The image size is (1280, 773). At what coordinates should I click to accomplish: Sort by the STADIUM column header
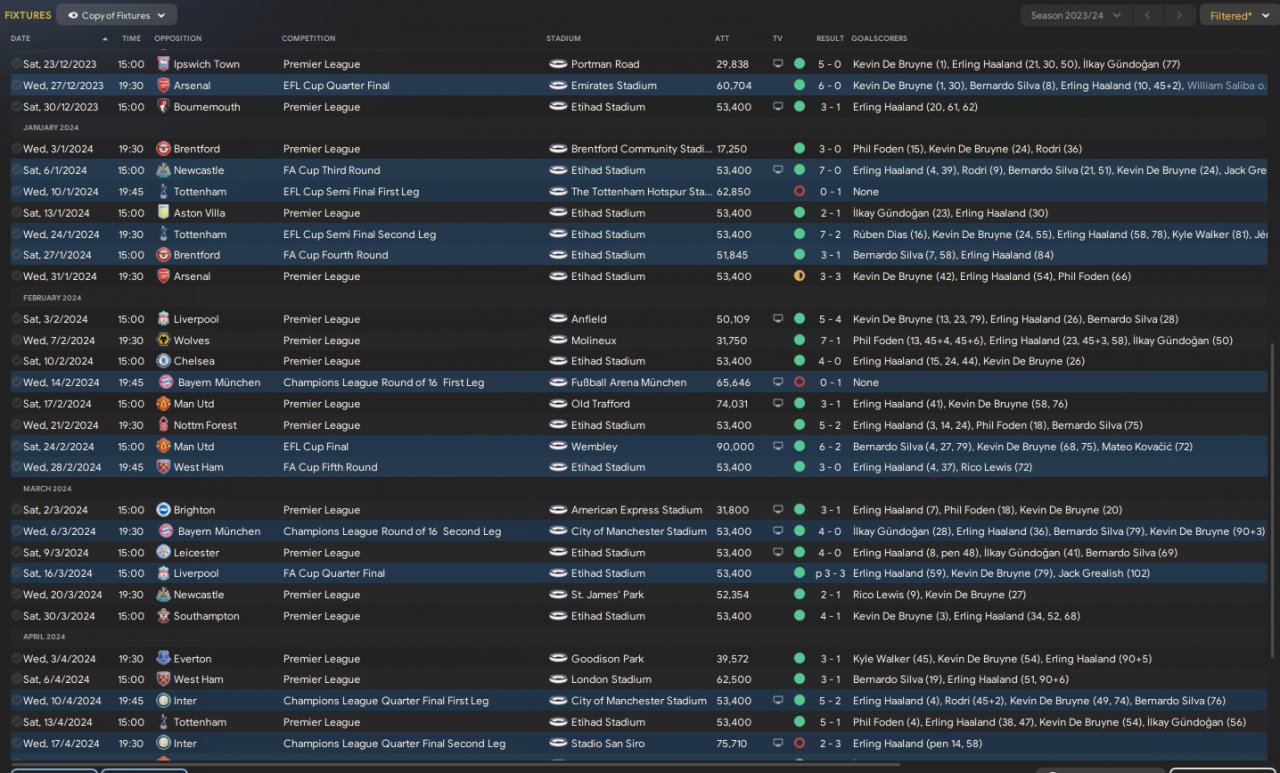click(563, 38)
